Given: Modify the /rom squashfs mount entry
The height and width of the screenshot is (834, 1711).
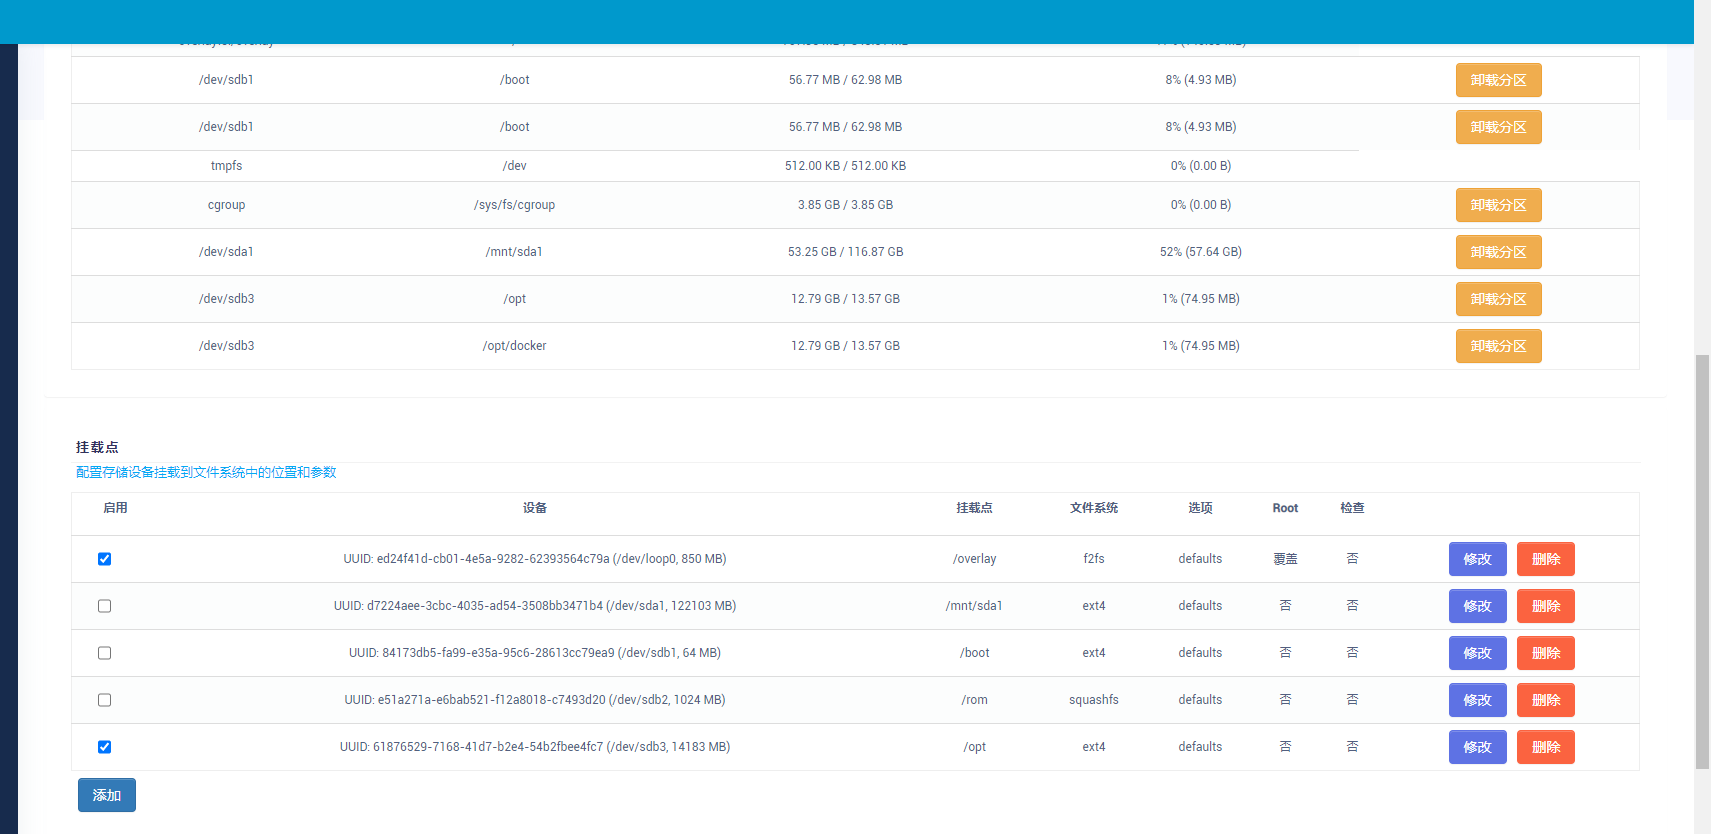Looking at the screenshot, I should coord(1477,700).
